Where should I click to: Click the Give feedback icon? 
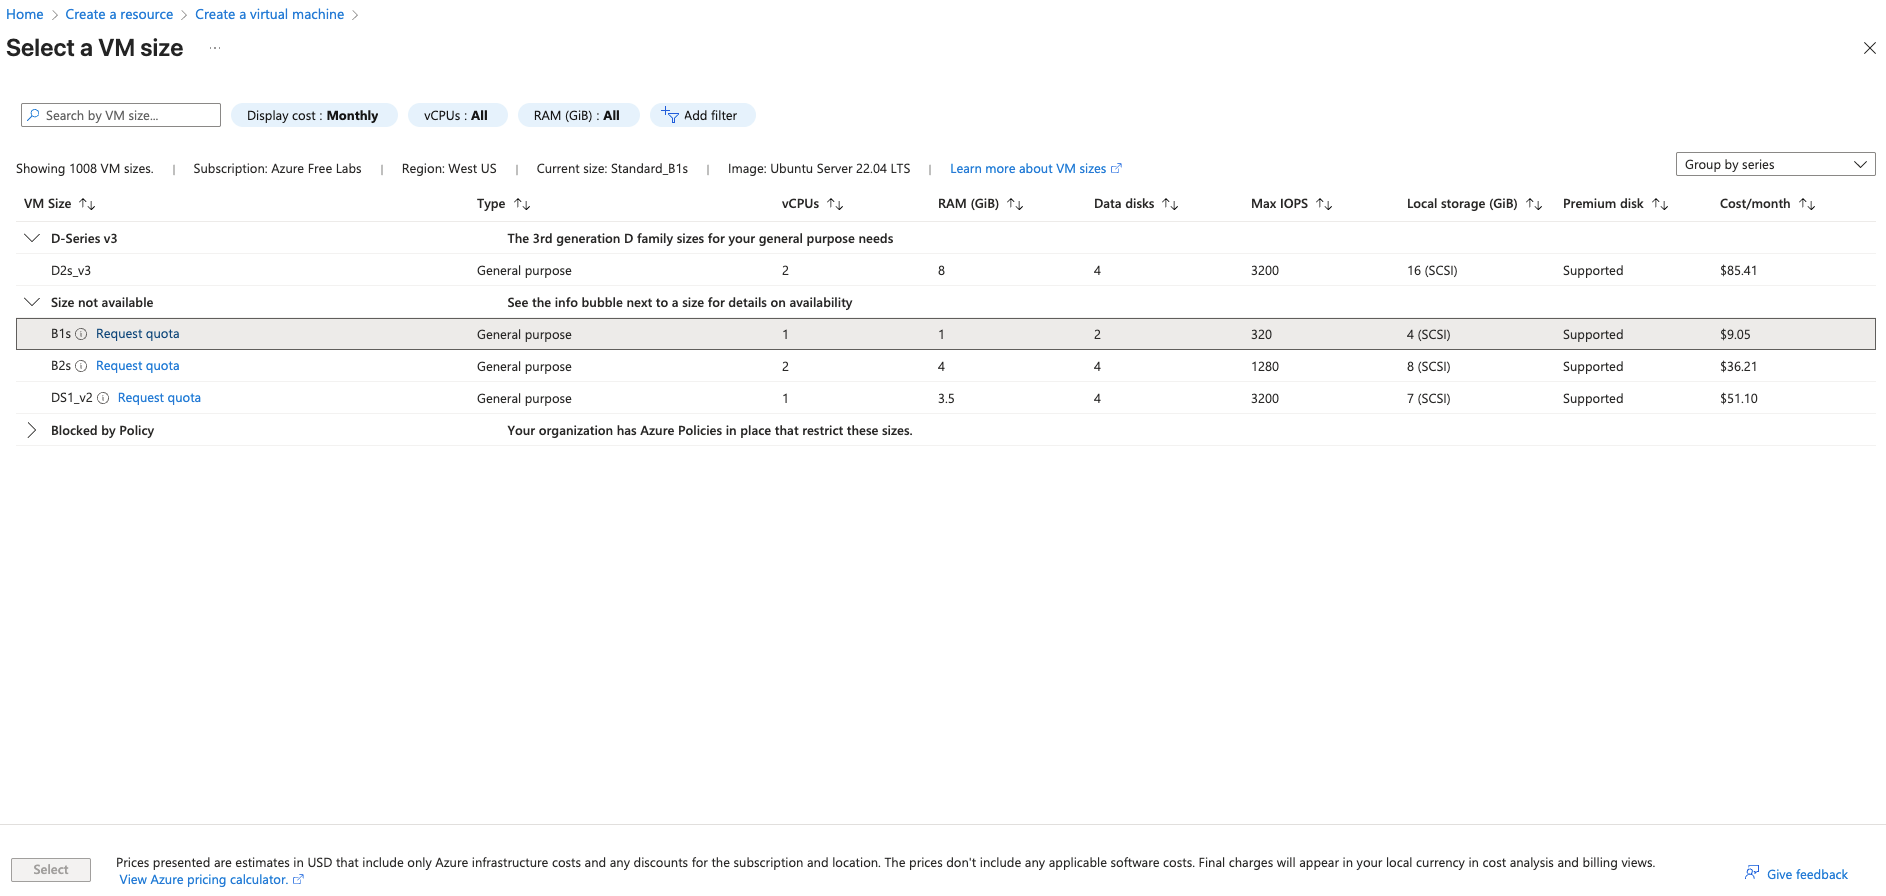[x=1752, y=873]
